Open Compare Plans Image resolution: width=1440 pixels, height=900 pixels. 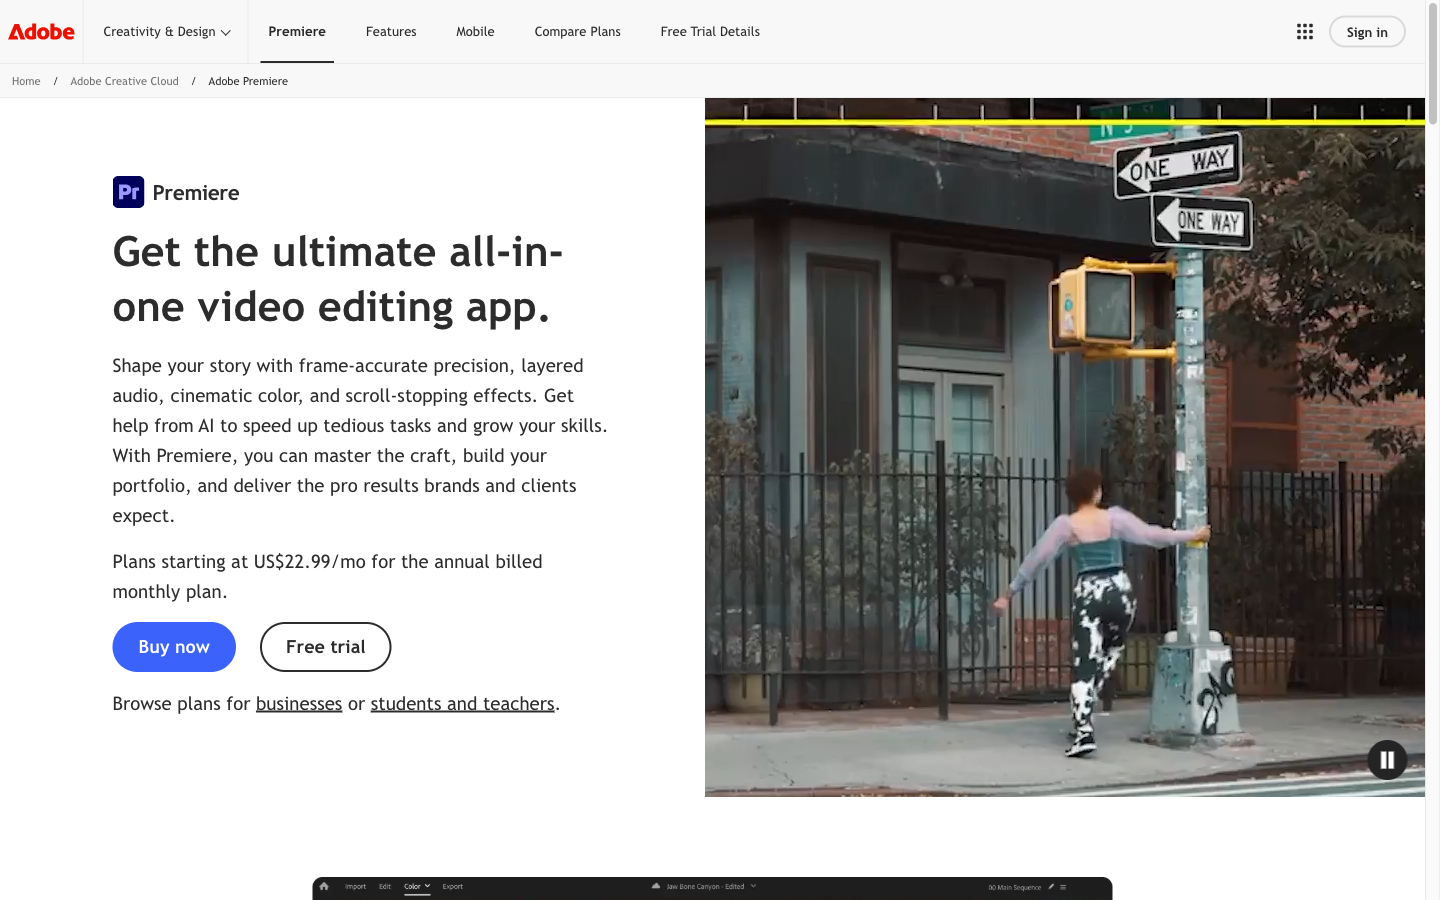[x=577, y=32]
